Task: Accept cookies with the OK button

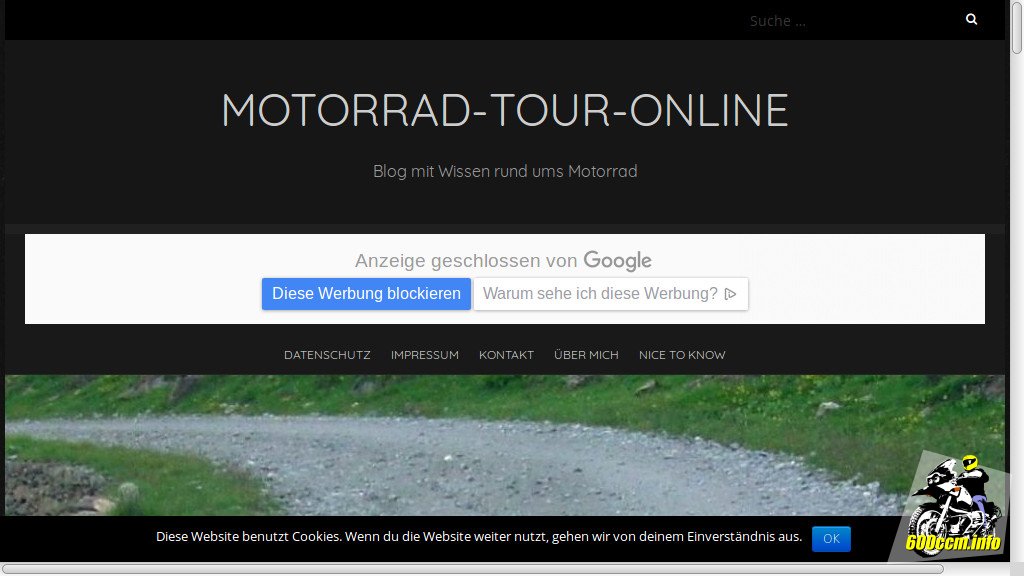Action: coord(831,539)
